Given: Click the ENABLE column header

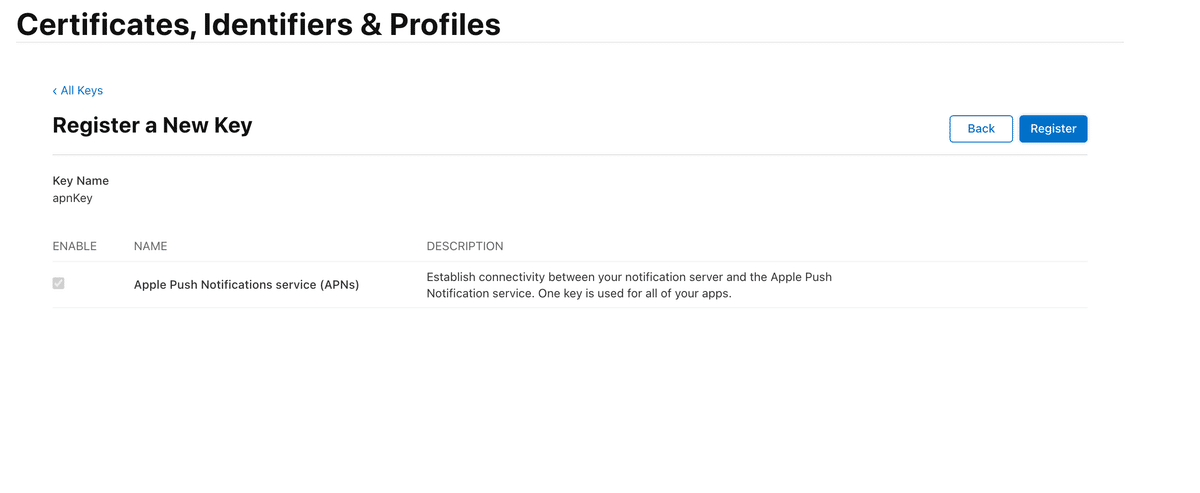Looking at the screenshot, I should click(x=74, y=246).
